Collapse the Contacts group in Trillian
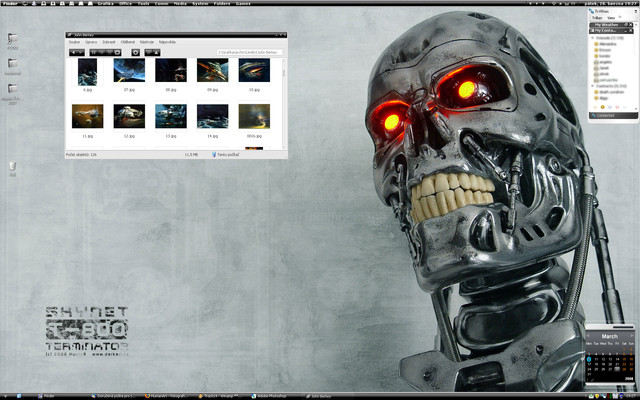 (x=593, y=86)
